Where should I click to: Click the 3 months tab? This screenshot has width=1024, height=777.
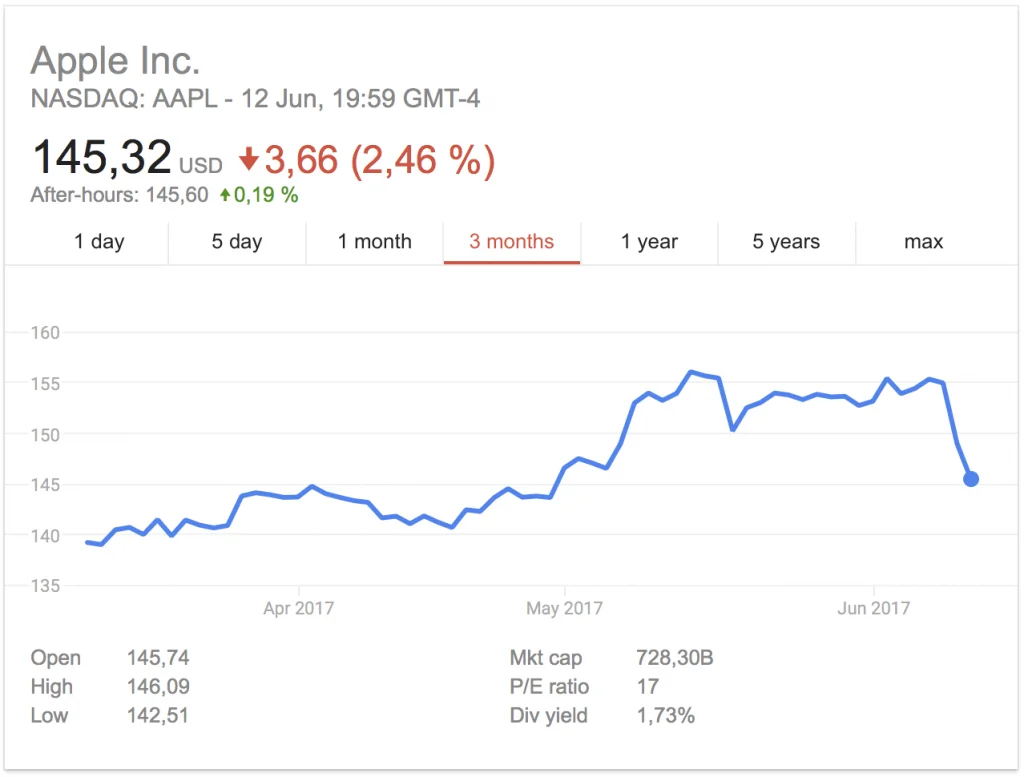(511, 242)
